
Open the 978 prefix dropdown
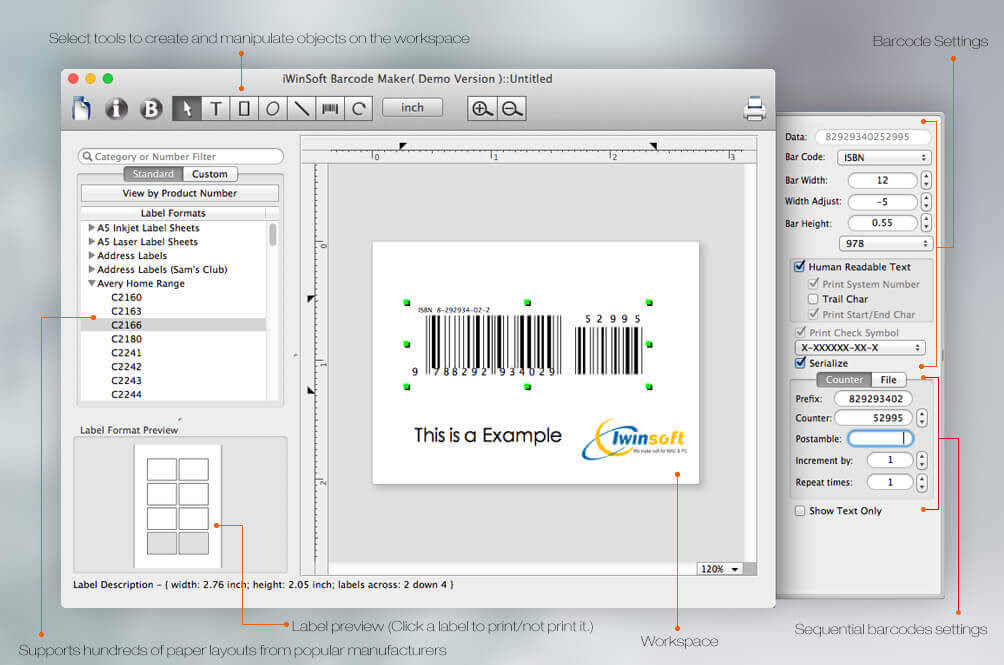point(886,243)
